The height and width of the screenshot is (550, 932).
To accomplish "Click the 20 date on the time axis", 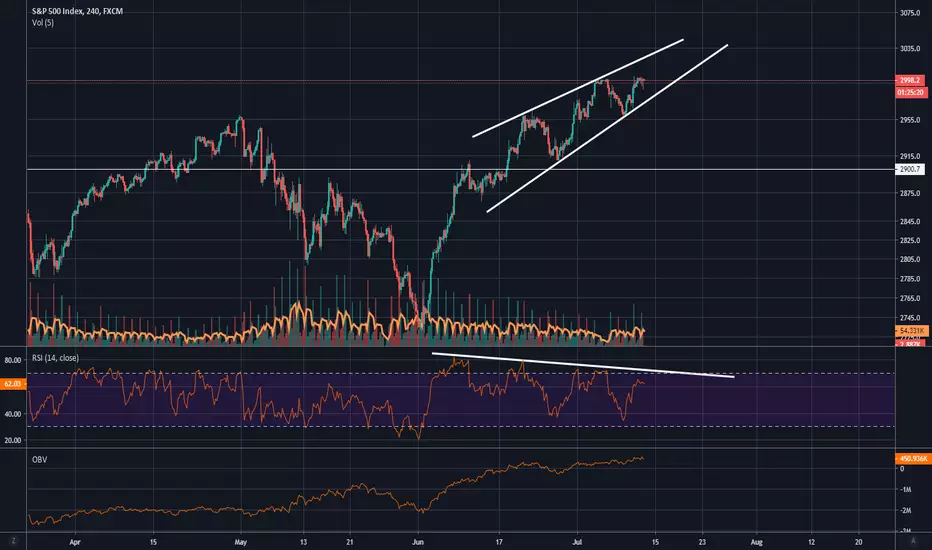I will [858, 542].
